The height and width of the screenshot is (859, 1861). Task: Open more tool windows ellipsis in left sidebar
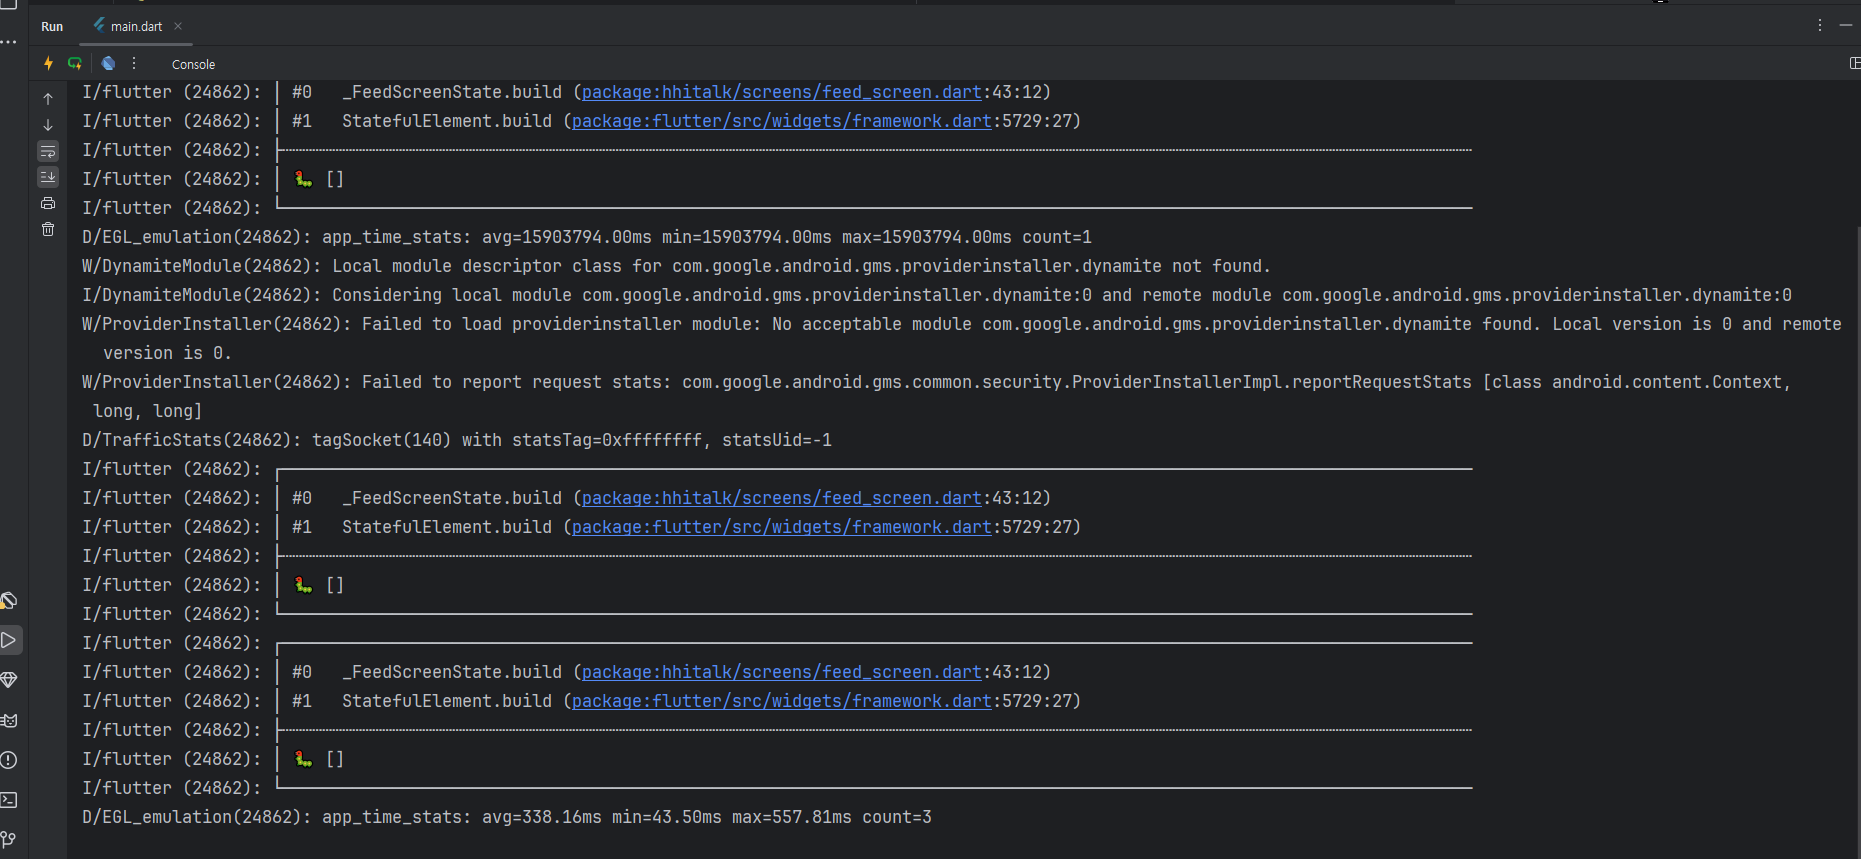[x=9, y=42]
